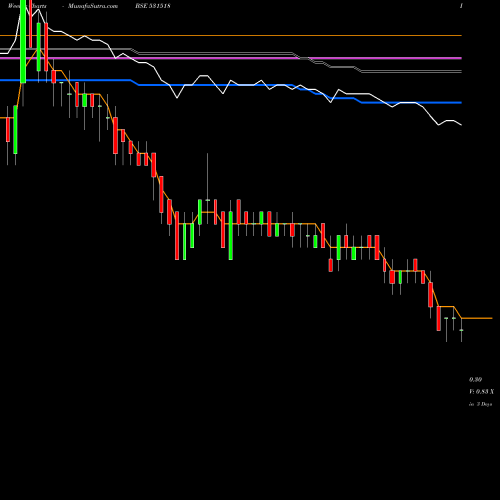Click the V: 0.83 X volume text
This screenshot has height=500, width=500.
pyautogui.click(x=481, y=392)
